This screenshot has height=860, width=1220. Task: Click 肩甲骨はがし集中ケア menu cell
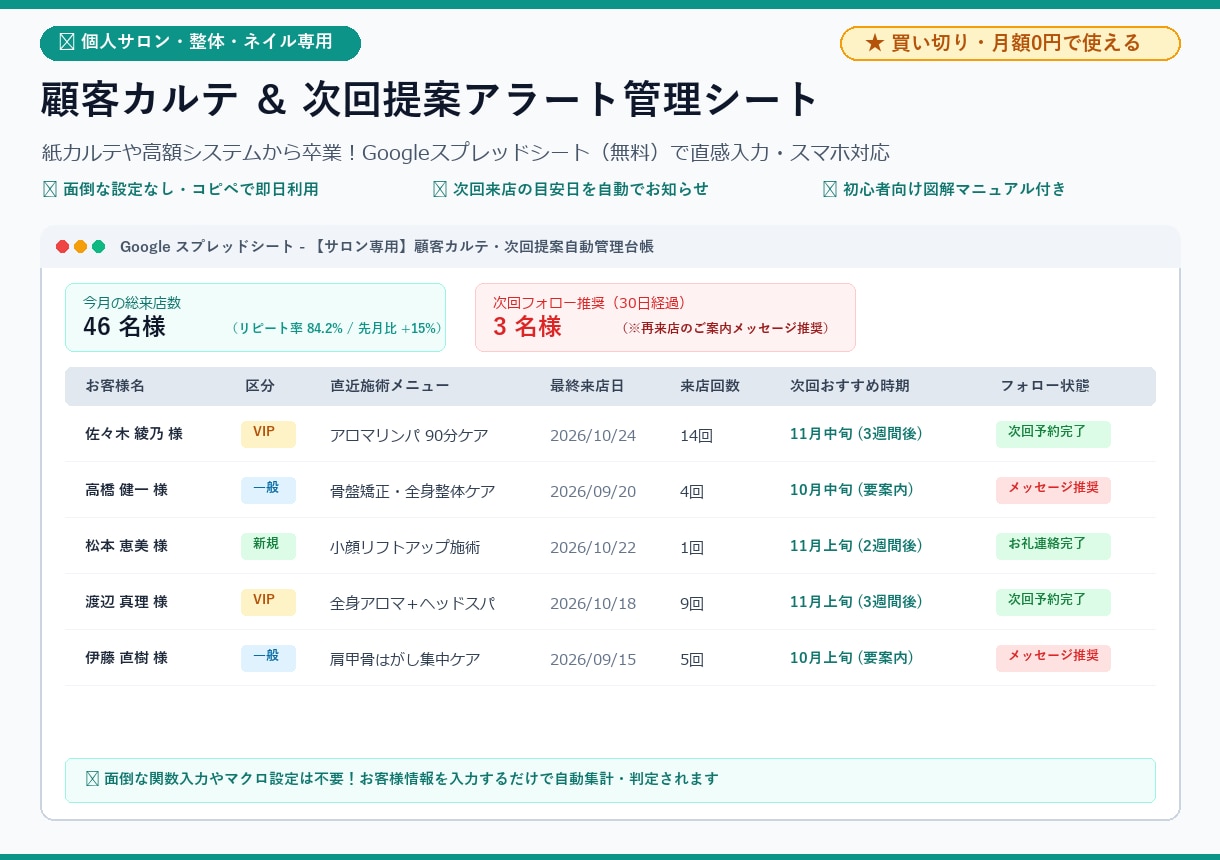[x=405, y=660]
